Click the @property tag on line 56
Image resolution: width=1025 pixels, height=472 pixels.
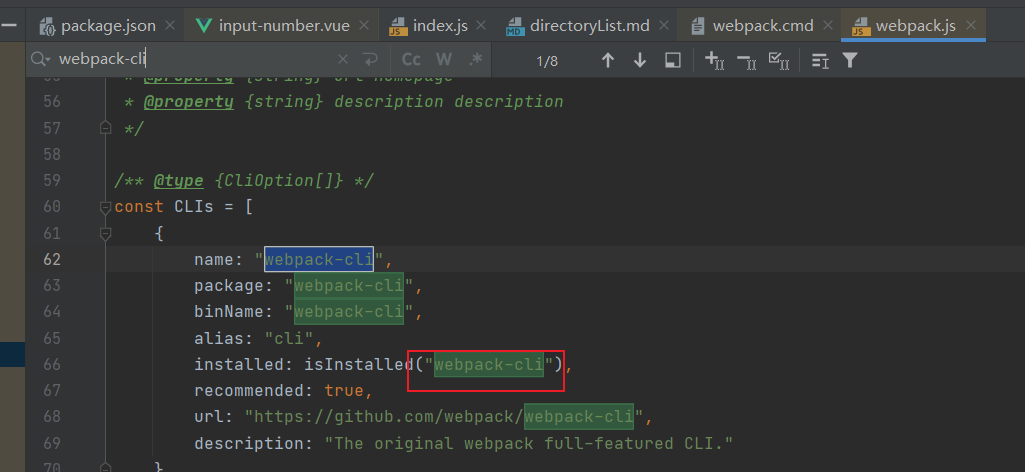click(188, 102)
